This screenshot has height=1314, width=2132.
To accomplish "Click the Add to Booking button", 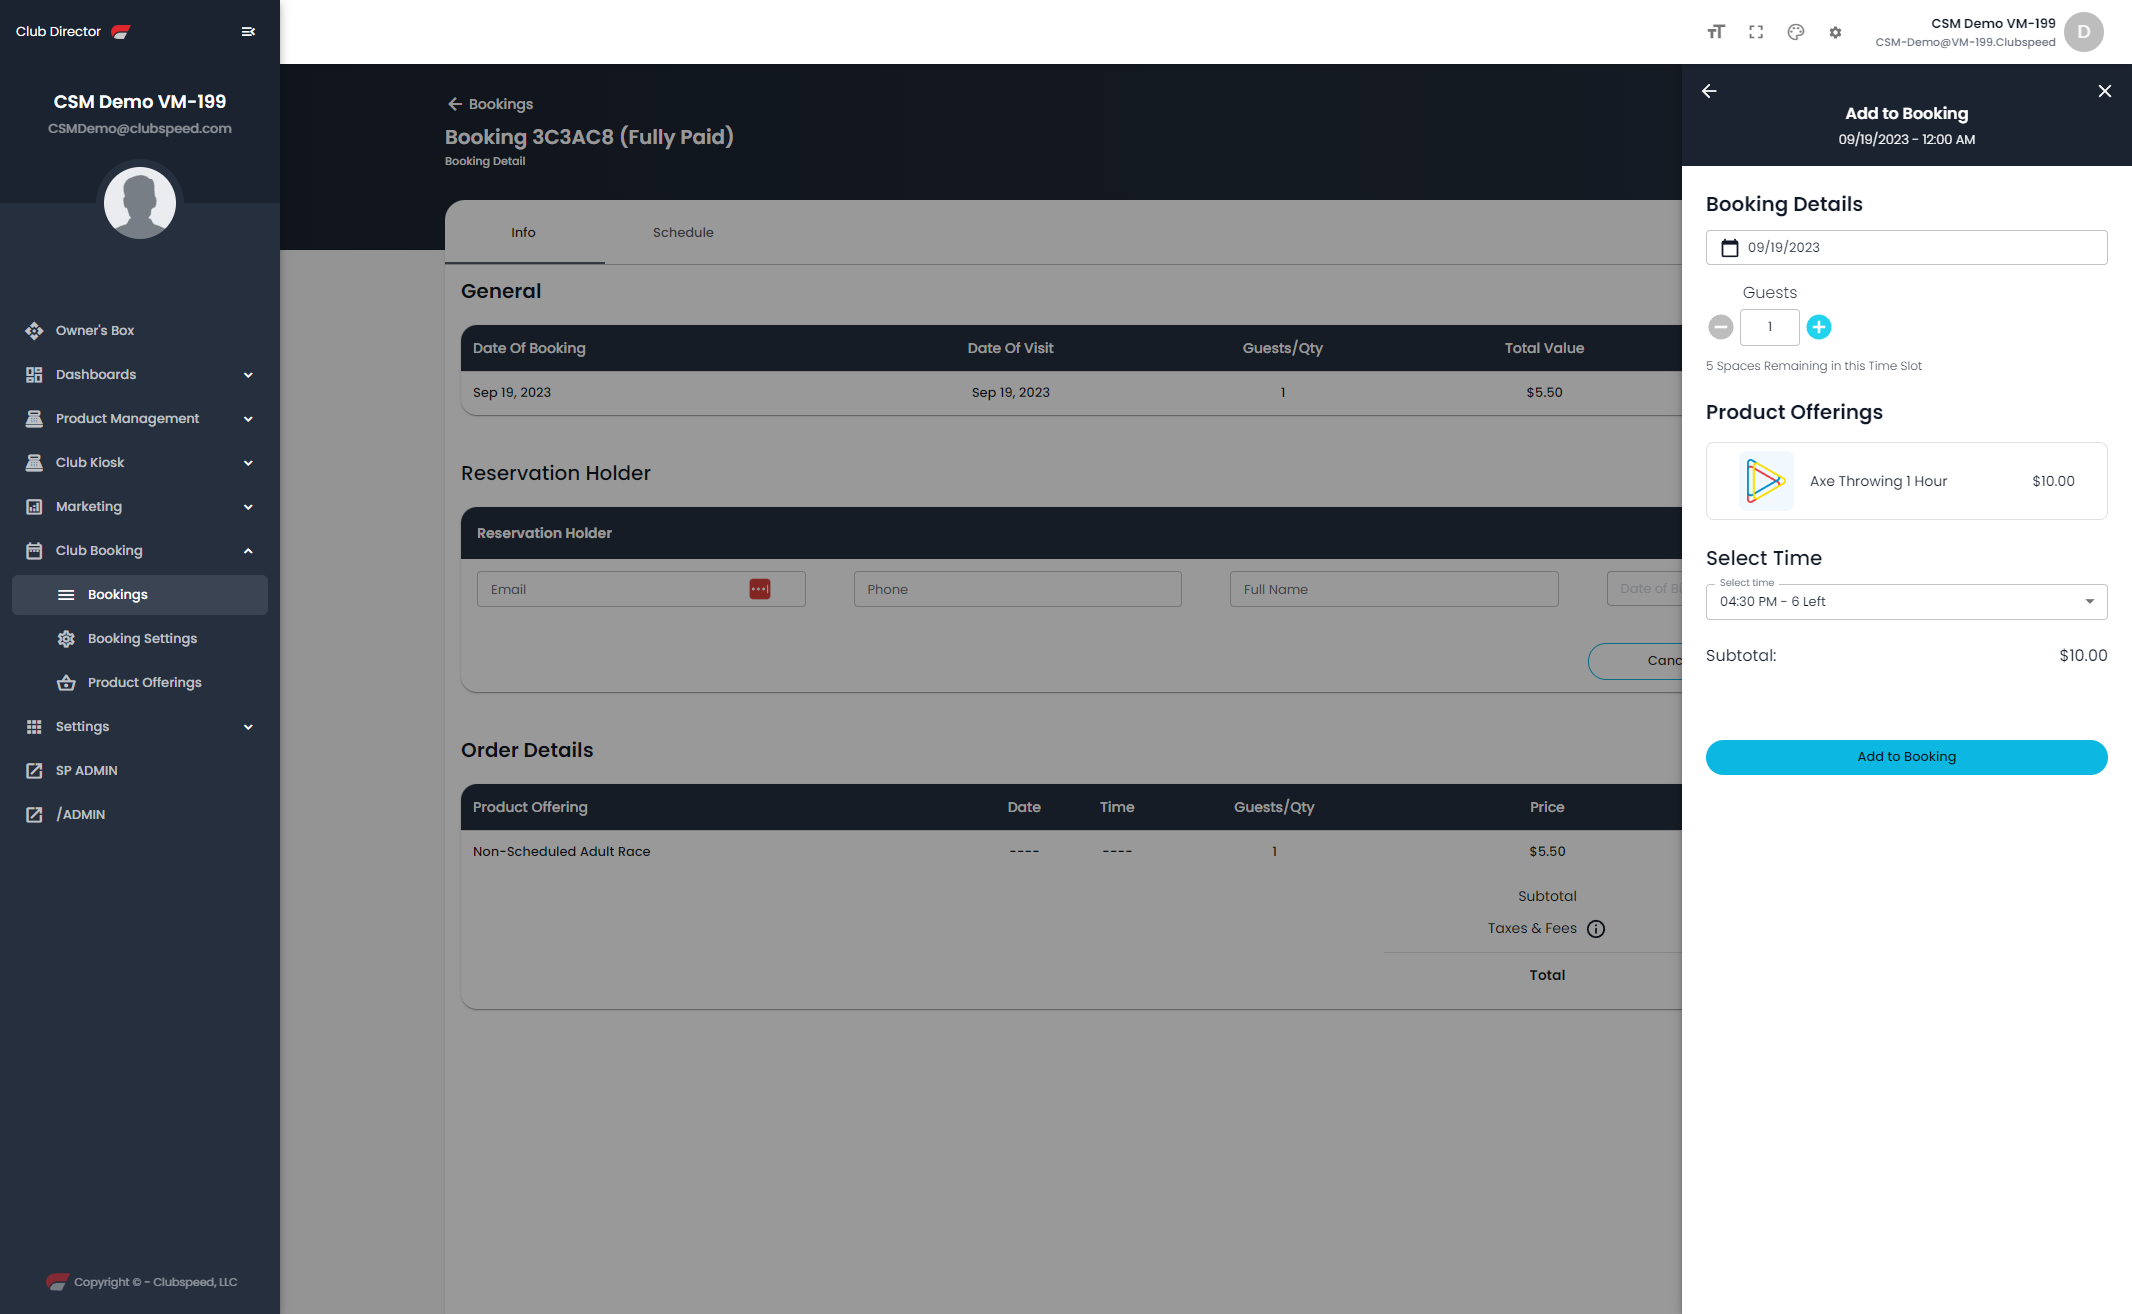I will pyautogui.click(x=1906, y=757).
